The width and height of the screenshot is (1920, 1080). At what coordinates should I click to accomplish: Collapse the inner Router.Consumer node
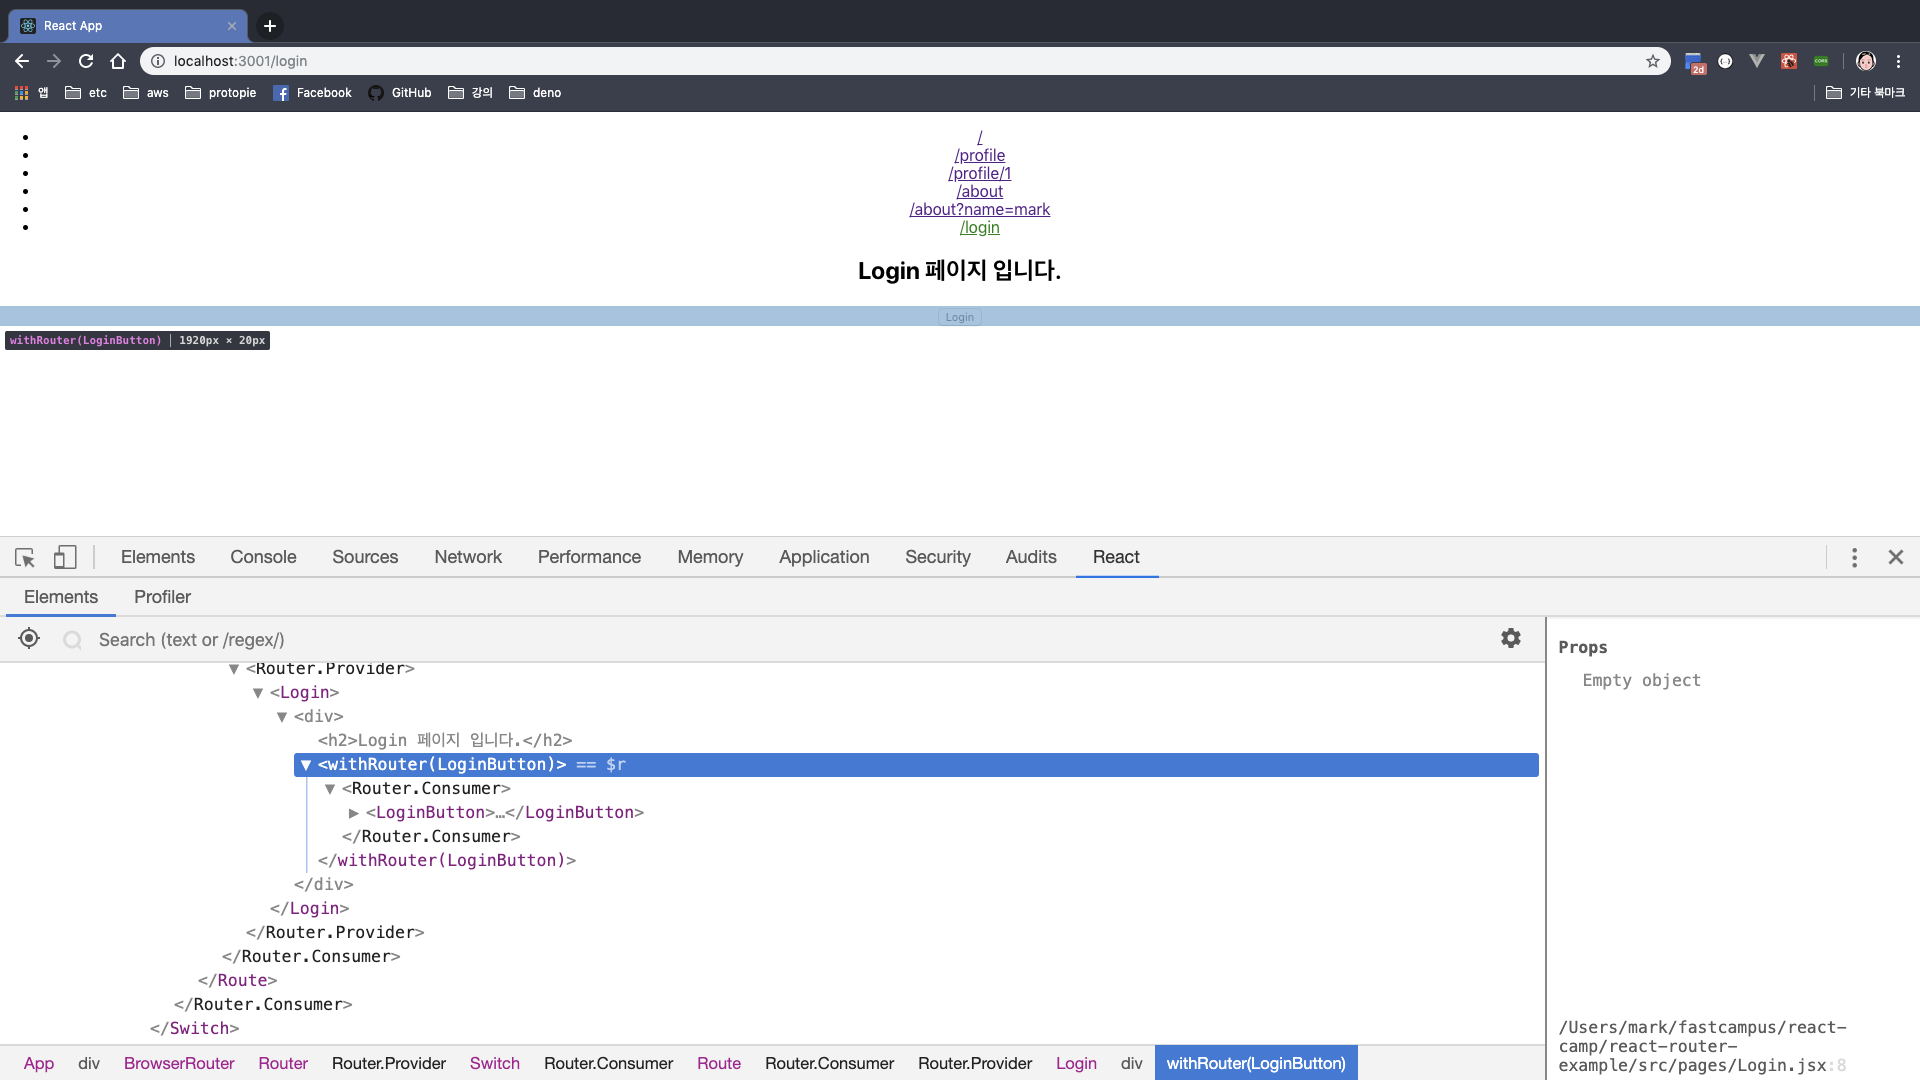(330, 789)
